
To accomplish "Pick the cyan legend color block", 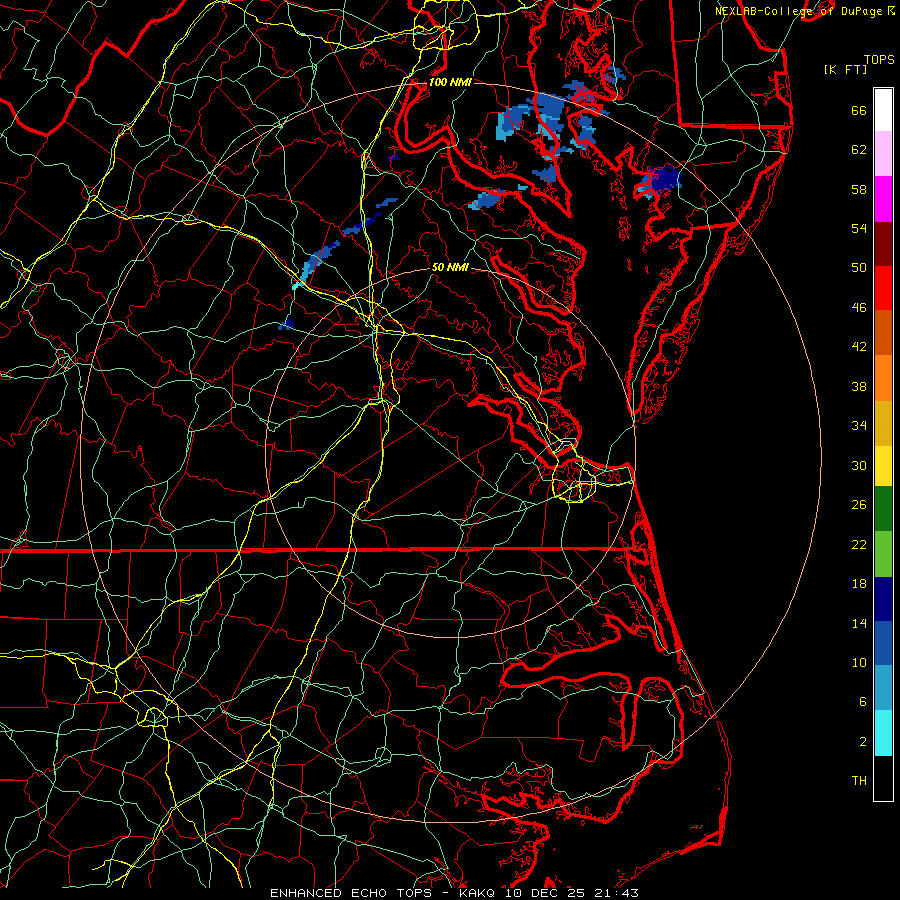I will (x=883, y=733).
